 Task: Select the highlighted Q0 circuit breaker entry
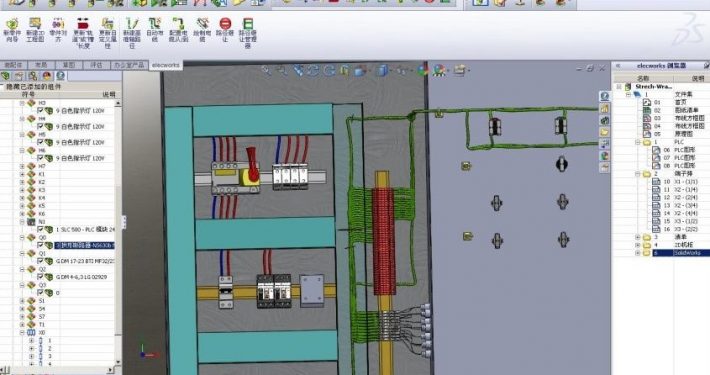pos(84,245)
